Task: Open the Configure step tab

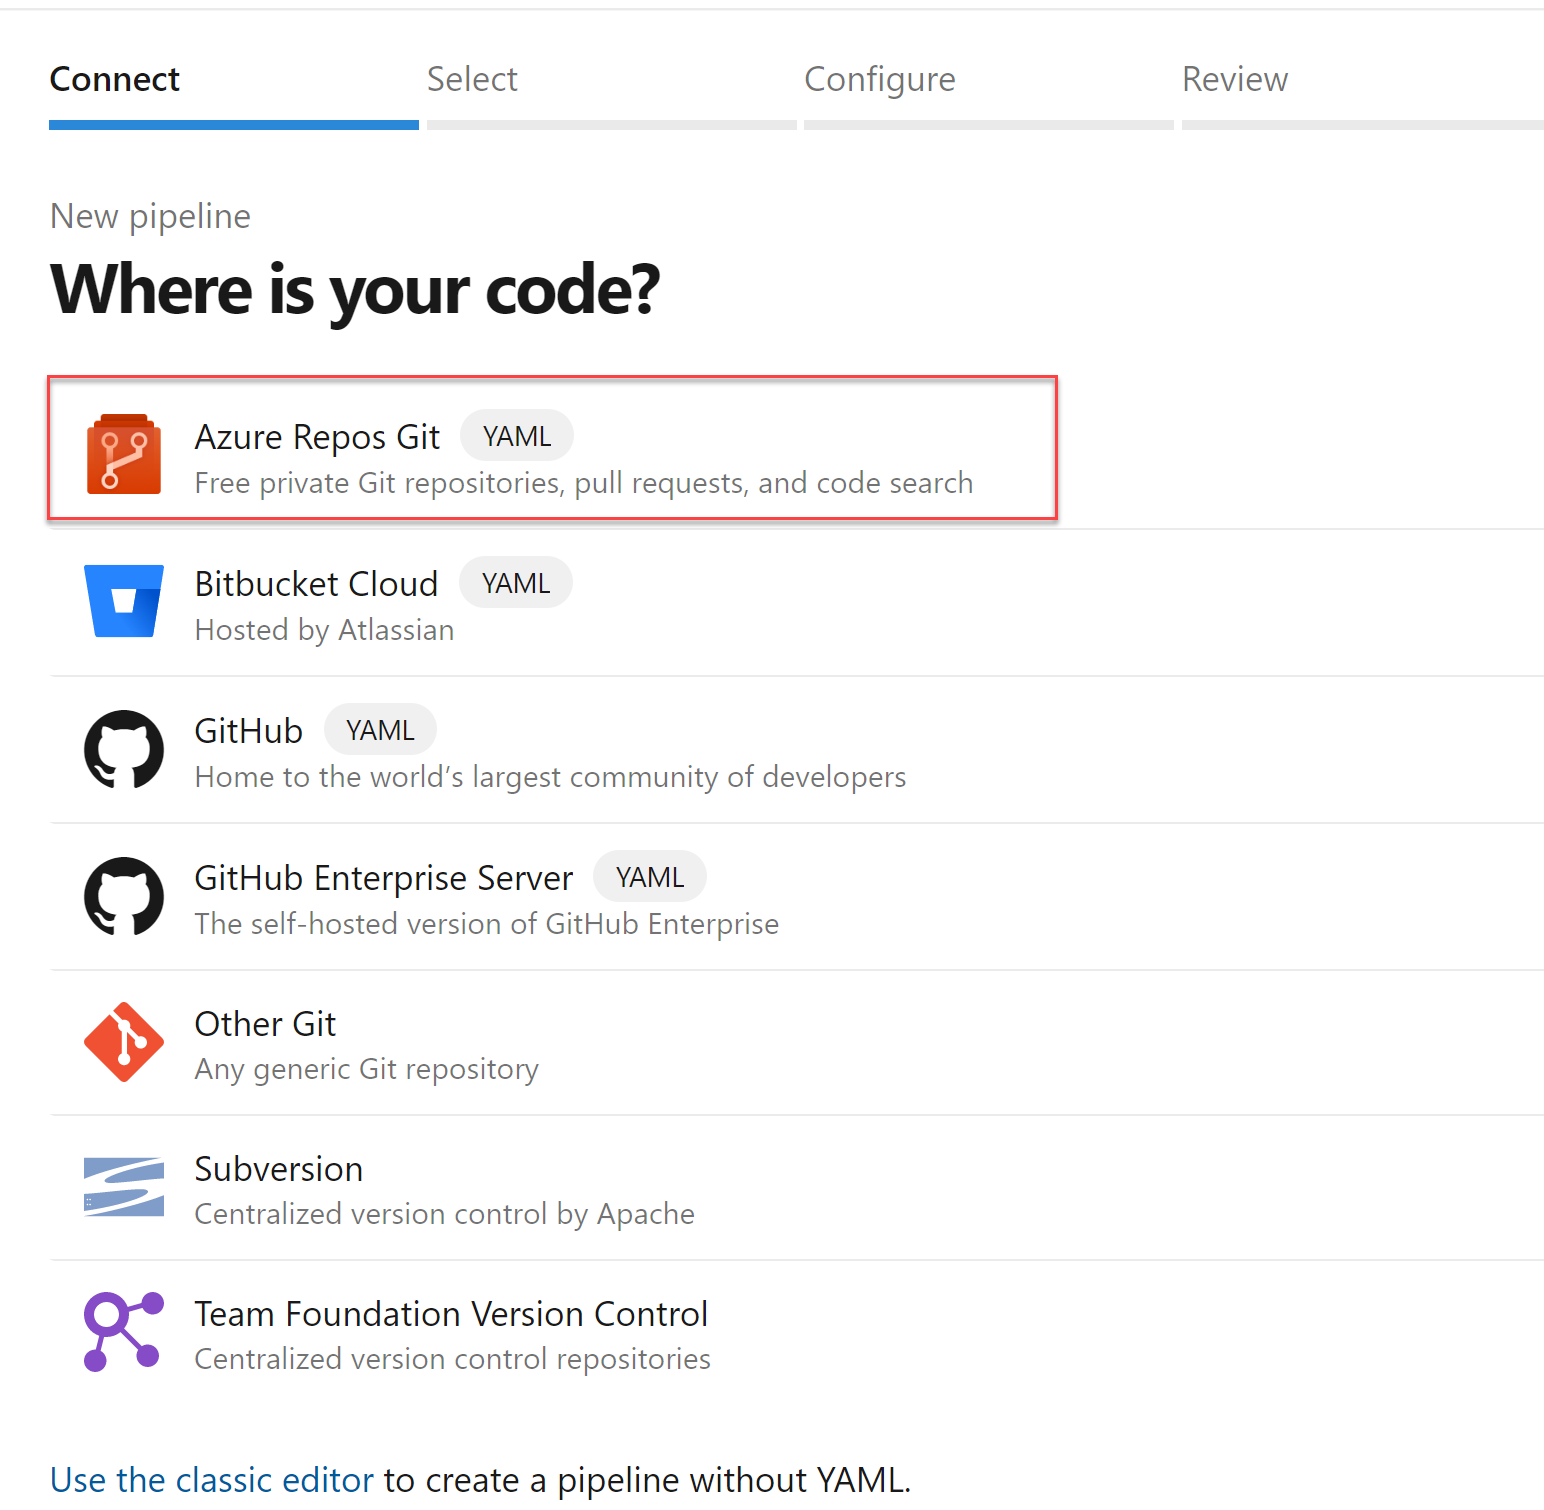Action: point(879,80)
